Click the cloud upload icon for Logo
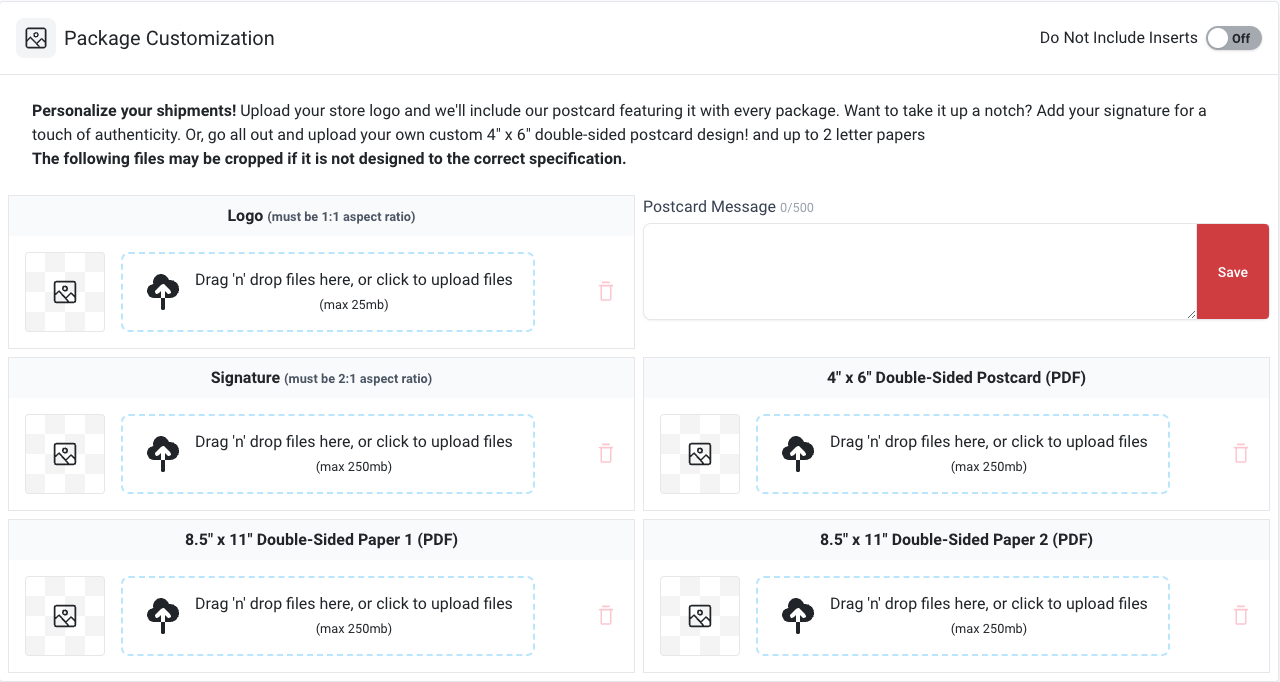This screenshot has height=682, width=1280. (163, 292)
